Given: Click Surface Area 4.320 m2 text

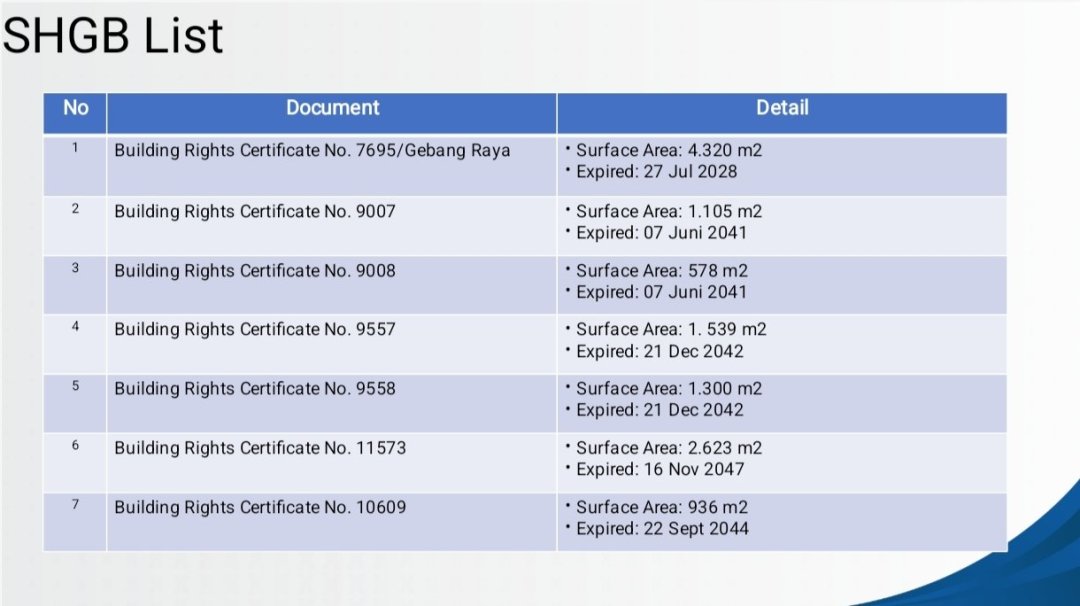Looking at the screenshot, I should tap(669, 151).
